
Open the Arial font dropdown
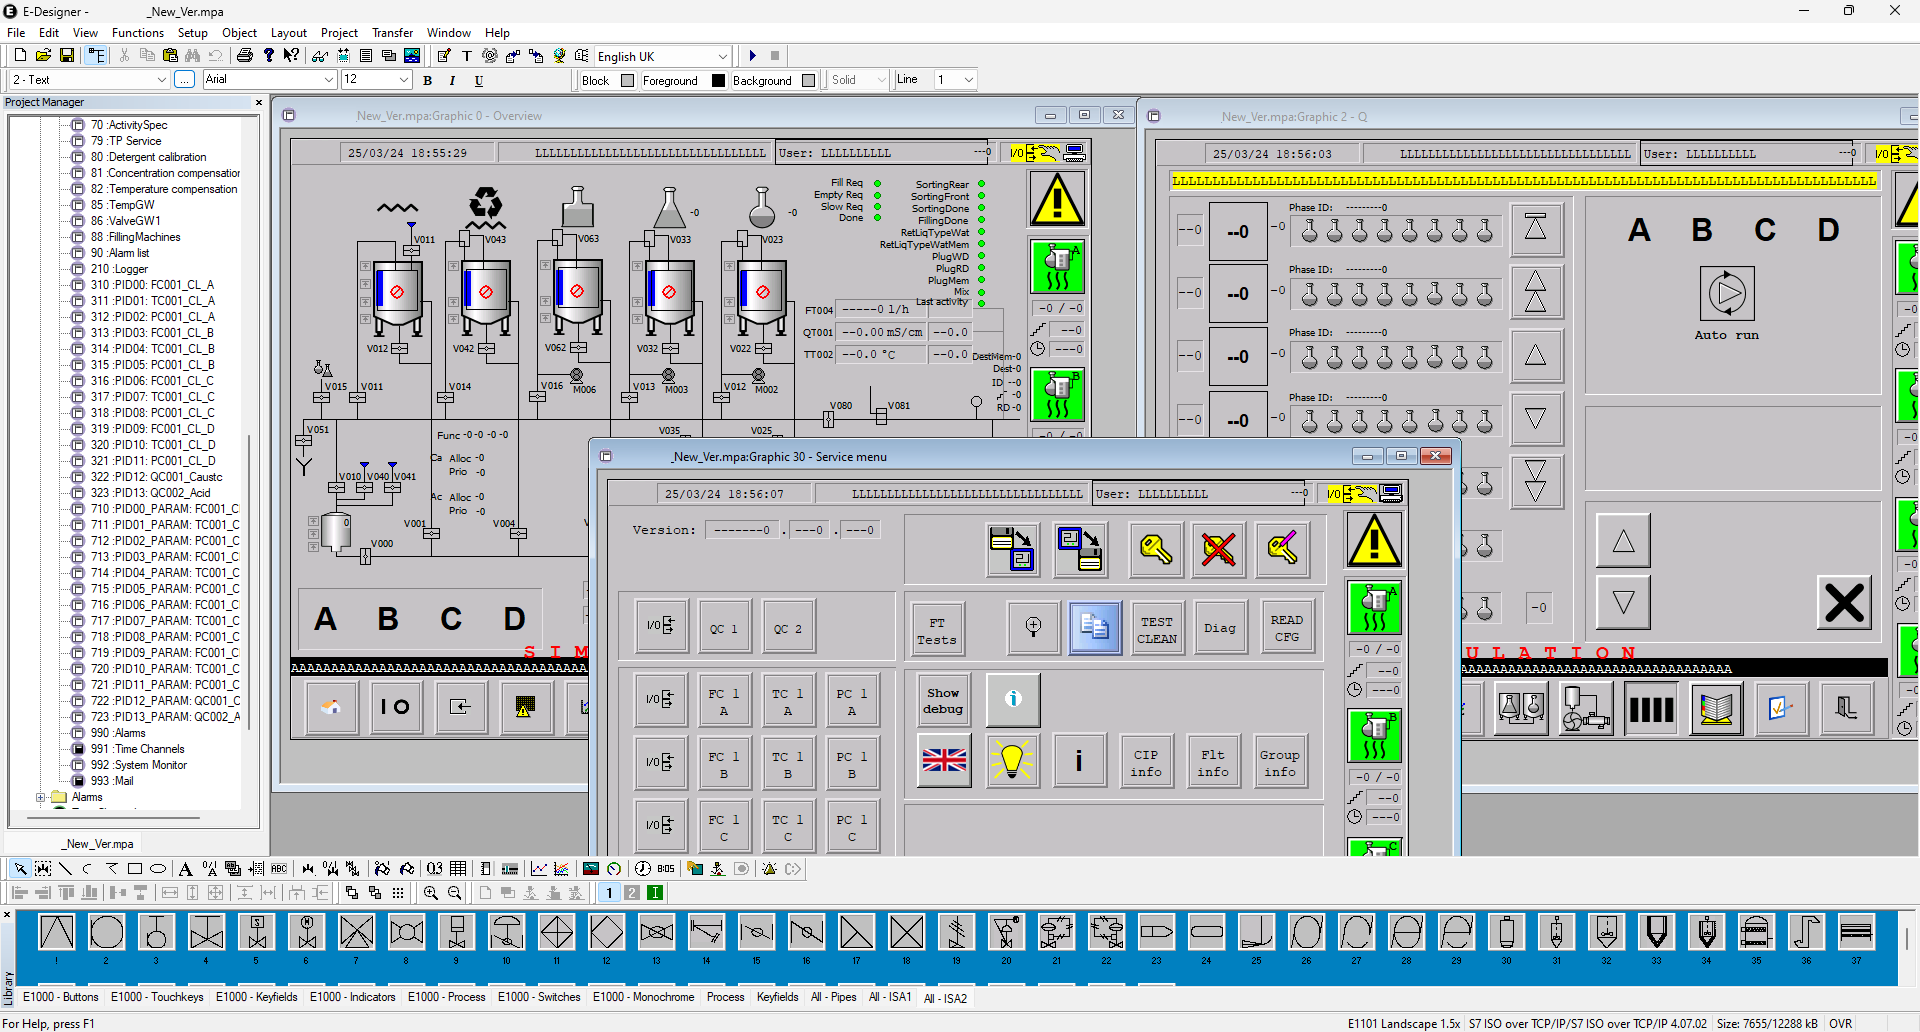(328, 80)
